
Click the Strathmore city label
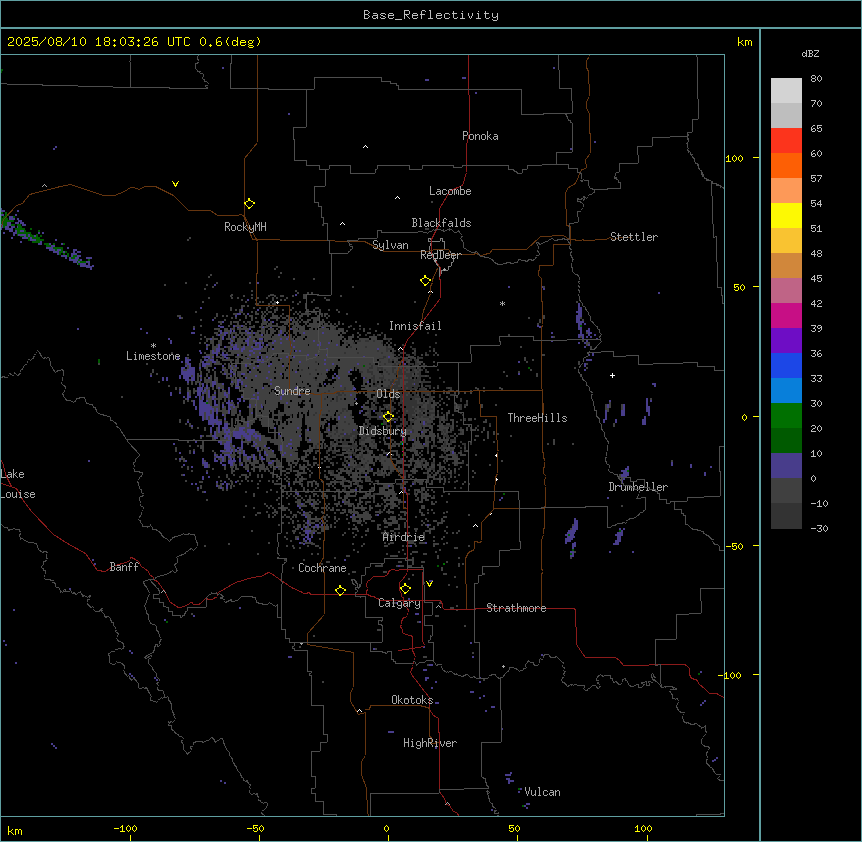pos(516,608)
